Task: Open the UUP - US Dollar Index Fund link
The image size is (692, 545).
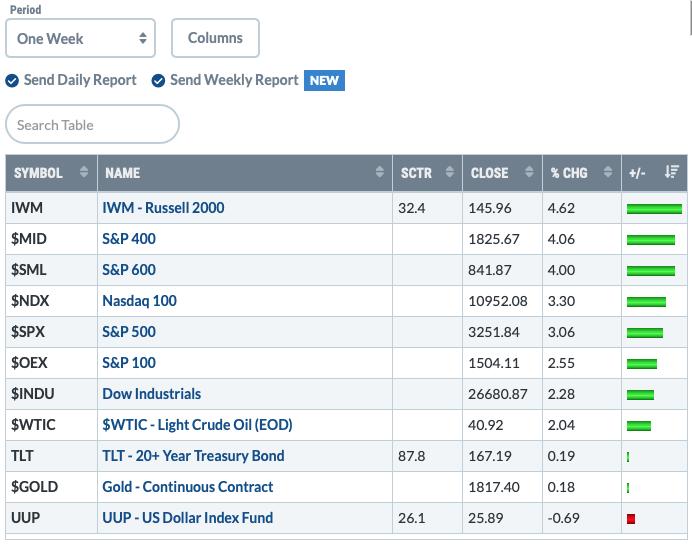Action: [188, 518]
